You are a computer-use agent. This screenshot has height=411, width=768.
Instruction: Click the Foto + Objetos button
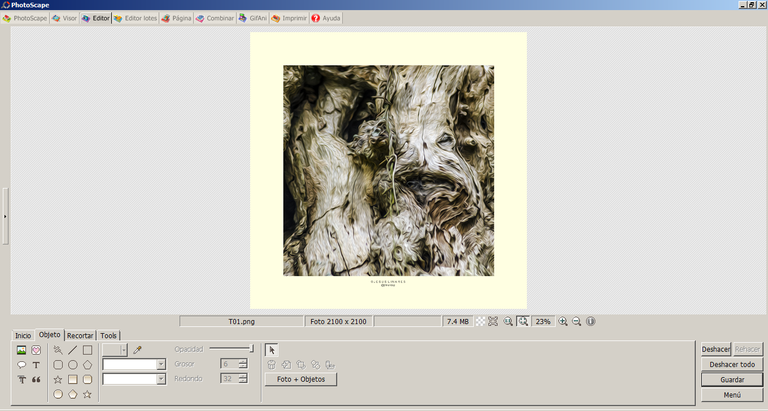pyautogui.click(x=301, y=379)
